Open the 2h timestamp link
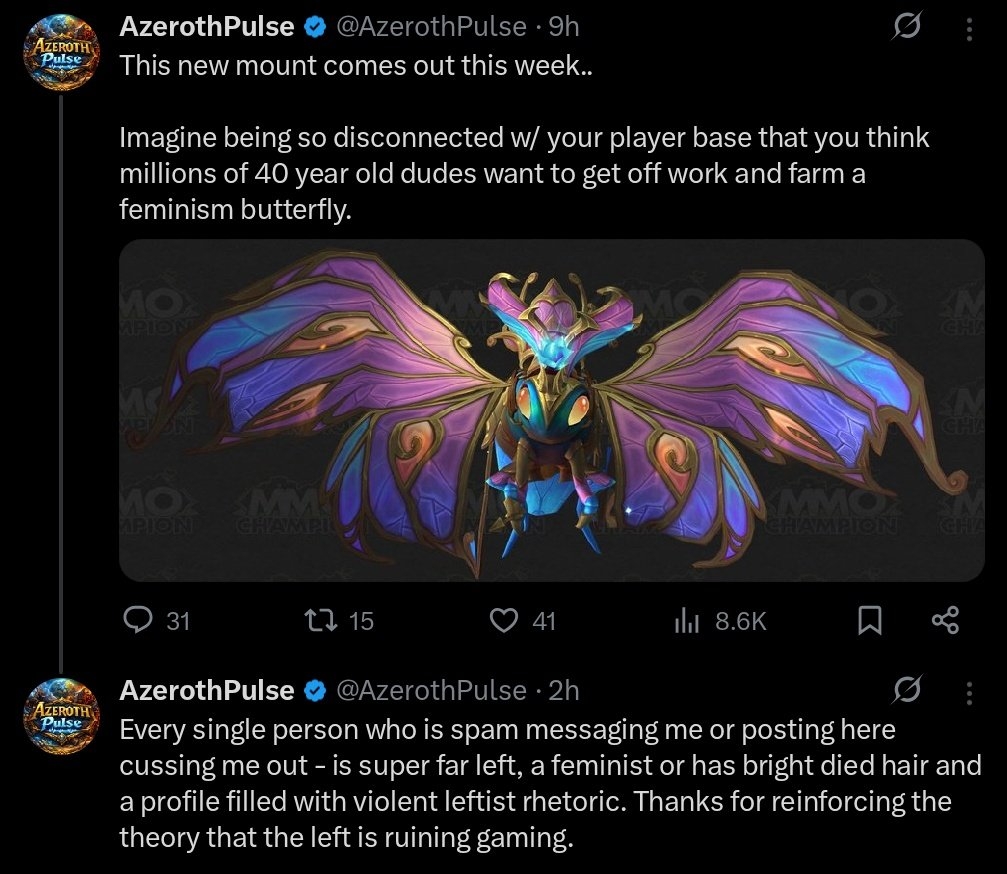The image size is (1007, 874). click(x=564, y=690)
